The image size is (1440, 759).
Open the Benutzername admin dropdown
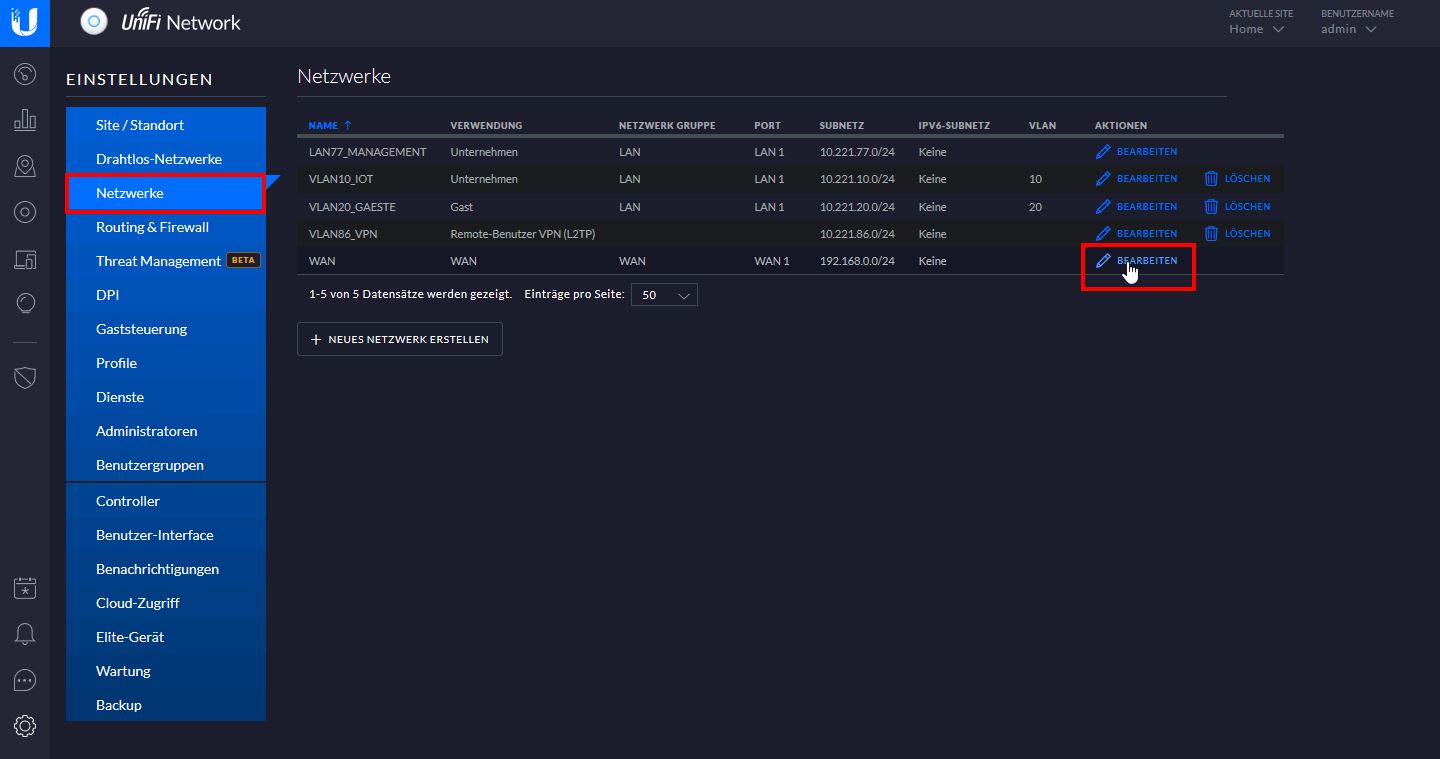(x=1349, y=29)
